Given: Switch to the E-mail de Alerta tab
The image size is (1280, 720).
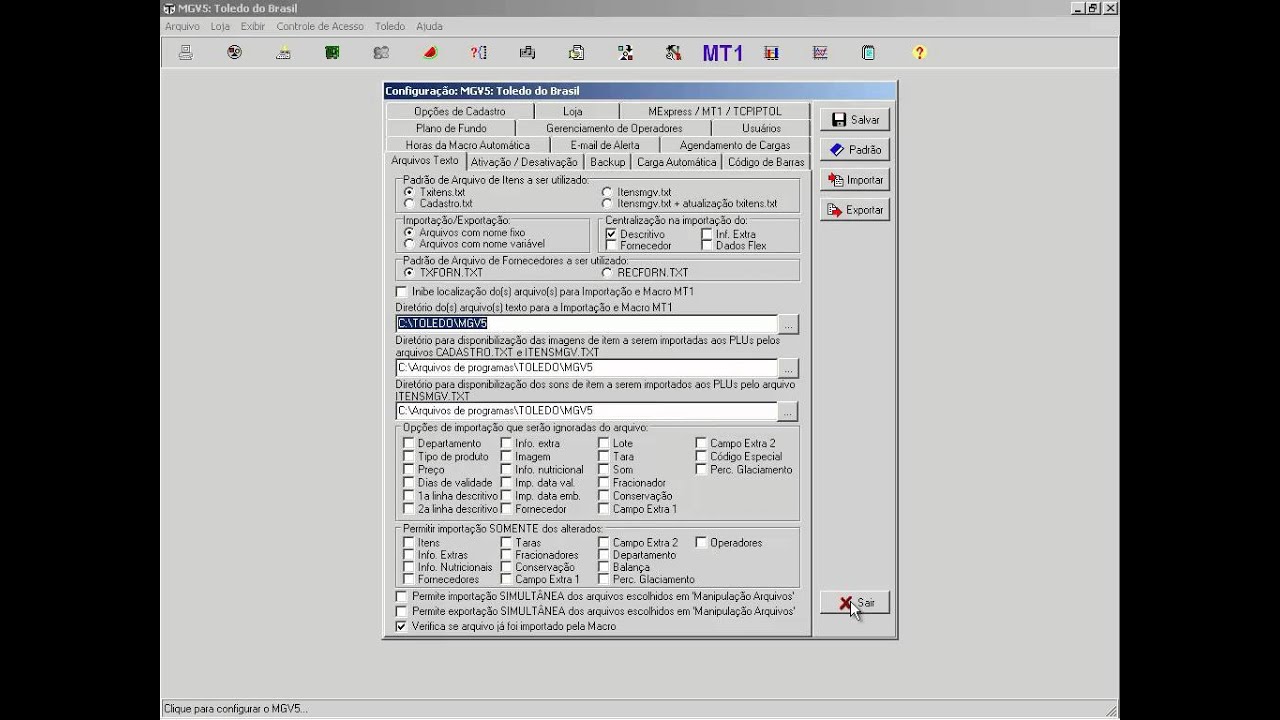Looking at the screenshot, I should (605, 145).
